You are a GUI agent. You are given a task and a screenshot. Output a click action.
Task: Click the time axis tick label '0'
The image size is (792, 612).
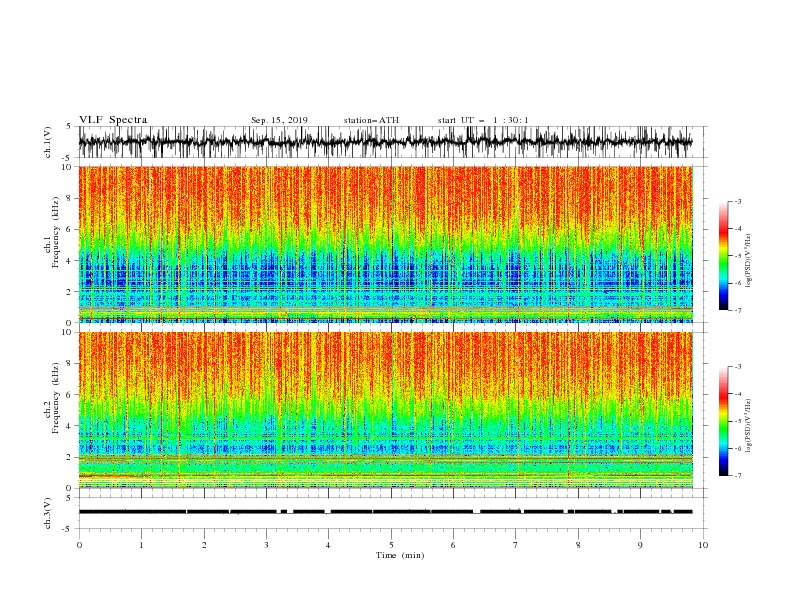(x=79, y=545)
